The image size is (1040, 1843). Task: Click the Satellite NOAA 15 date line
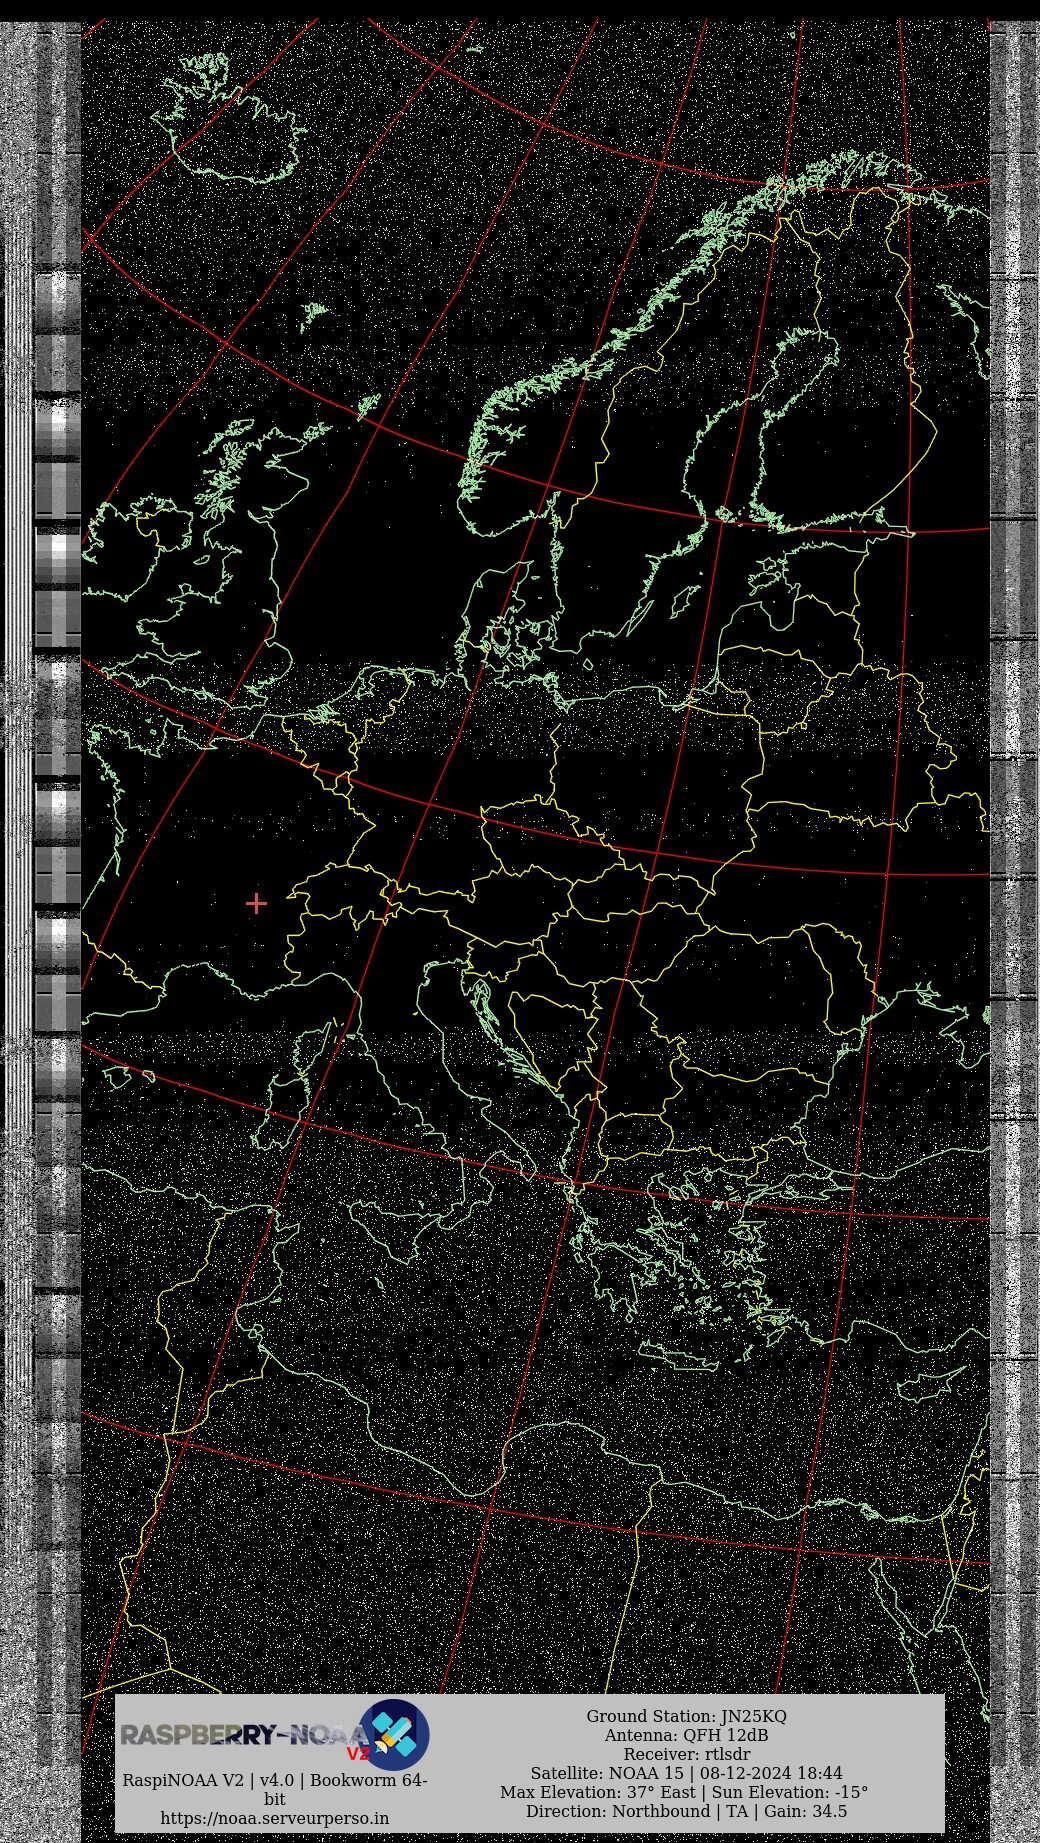pyautogui.click(x=686, y=1773)
